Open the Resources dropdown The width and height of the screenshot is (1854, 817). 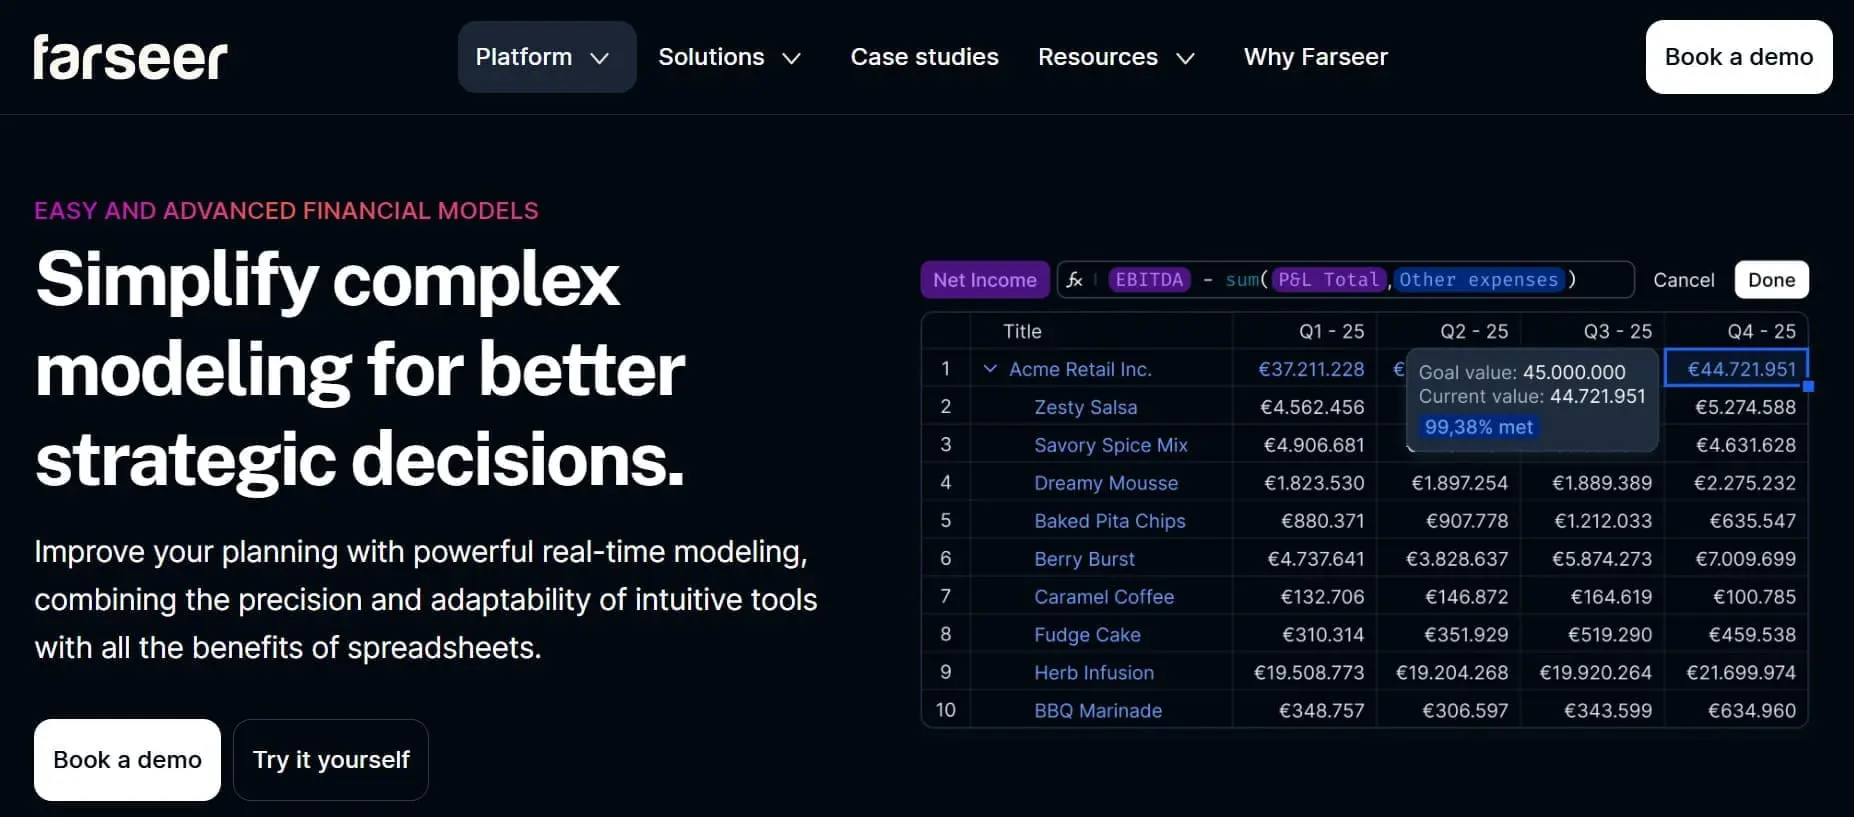pyautogui.click(x=1117, y=57)
